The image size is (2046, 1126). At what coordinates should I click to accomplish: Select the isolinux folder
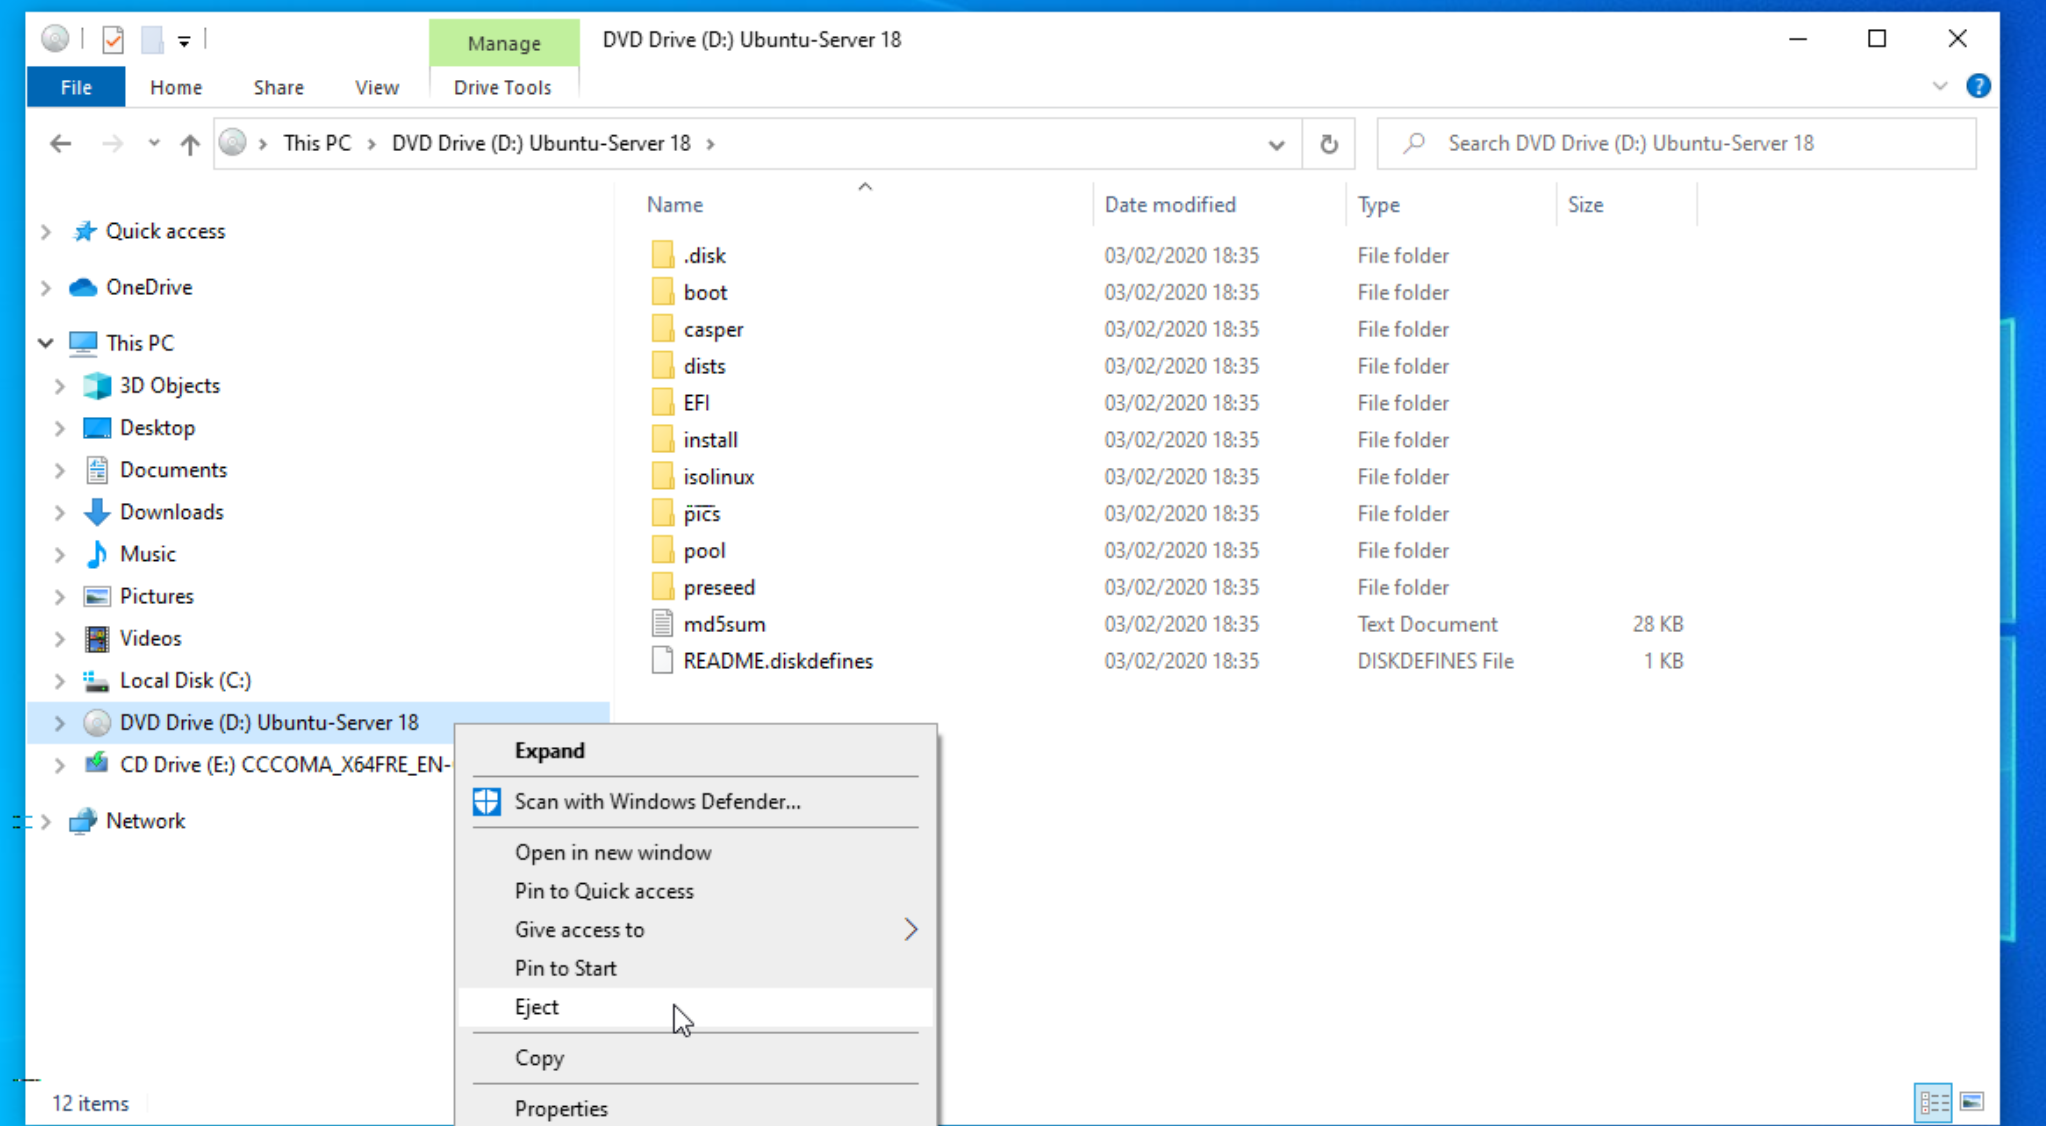pos(718,477)
